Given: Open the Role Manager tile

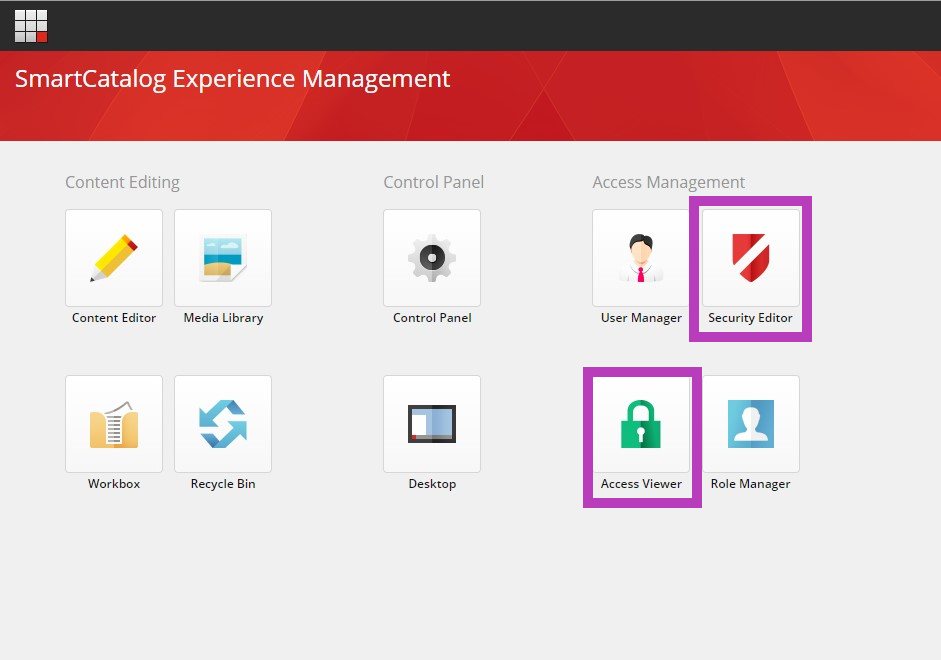Looking at the screenshot, I should [x=751, y=424].
